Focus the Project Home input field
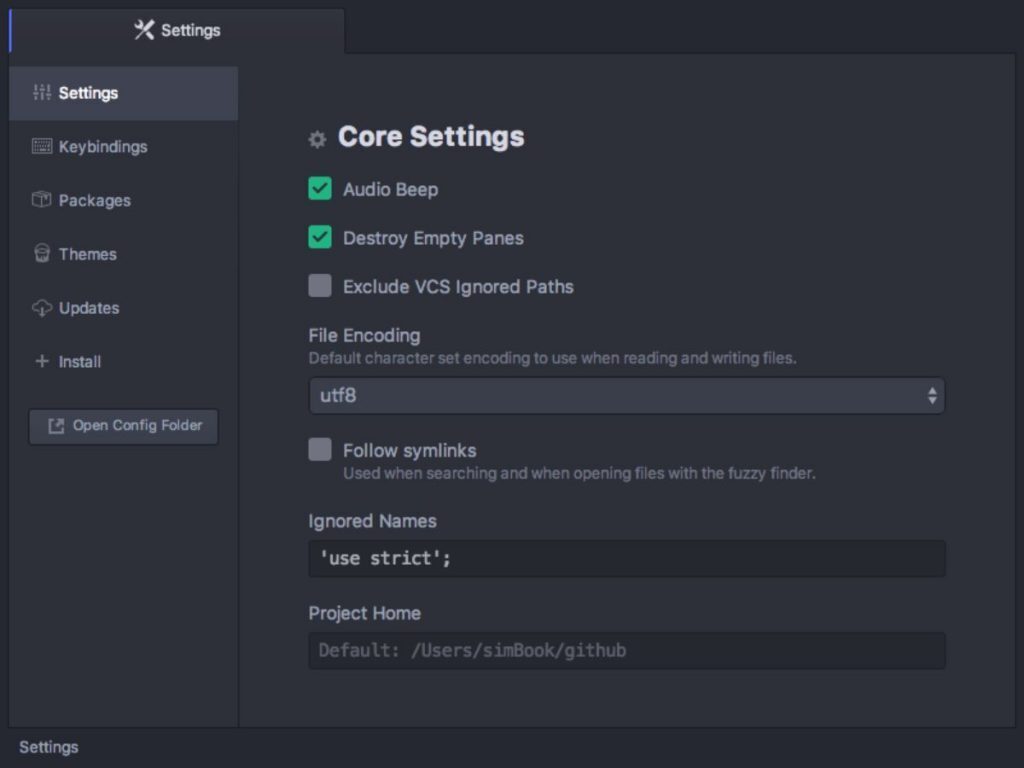The height and width of the screenshot is (768, 1024). tap(627, 650)
